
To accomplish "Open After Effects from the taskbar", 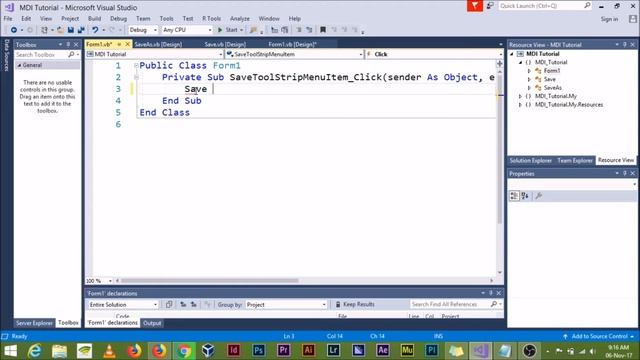I will pos(382,351).
